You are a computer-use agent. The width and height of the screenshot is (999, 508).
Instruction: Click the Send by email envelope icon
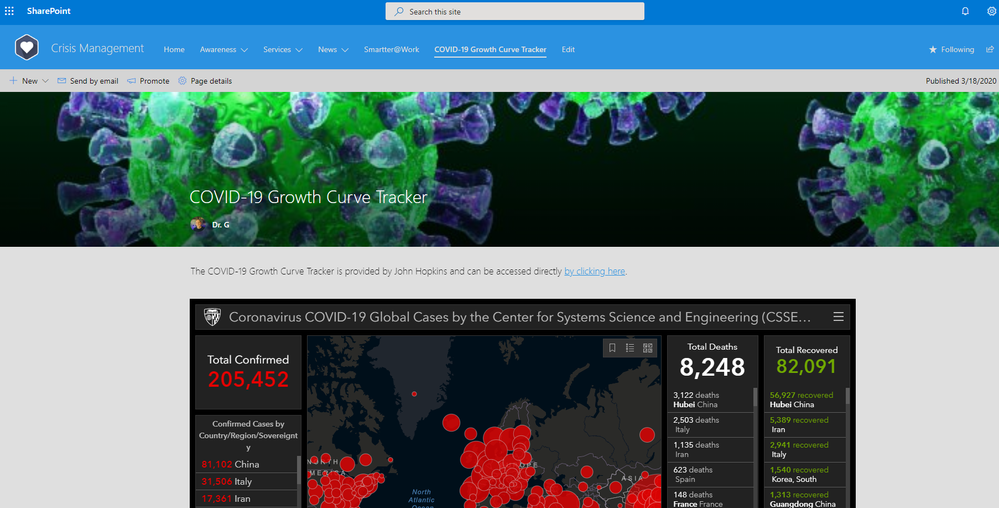(62, 81)
